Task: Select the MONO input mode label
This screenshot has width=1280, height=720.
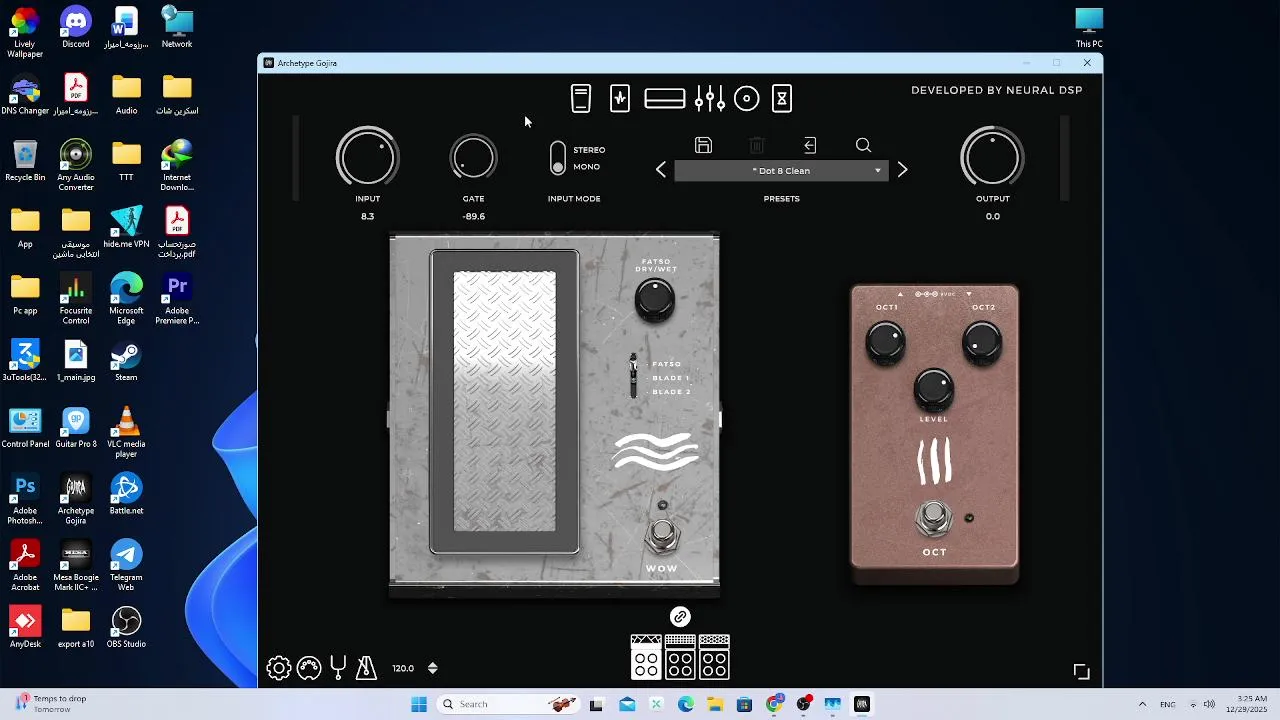Action: [x=587, y=167]
